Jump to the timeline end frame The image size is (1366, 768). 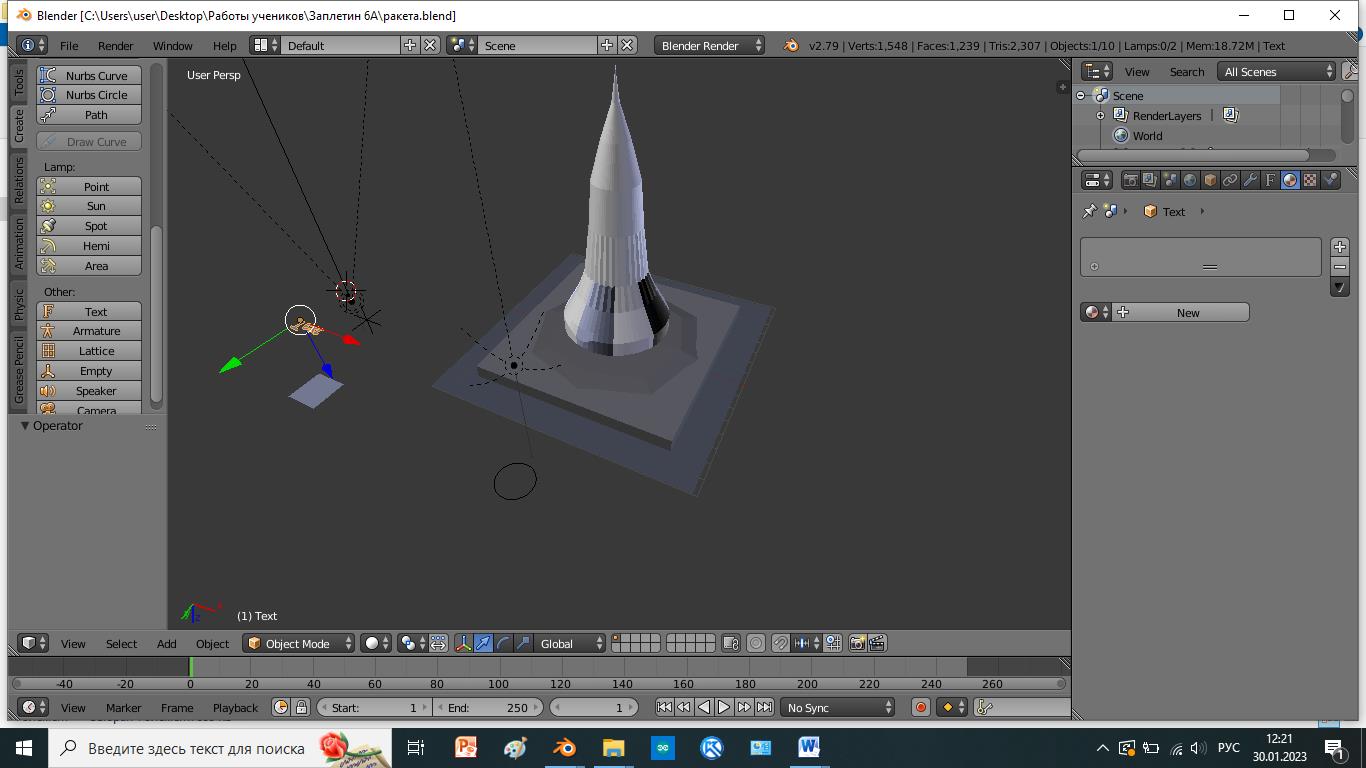(x=764, y=707)
